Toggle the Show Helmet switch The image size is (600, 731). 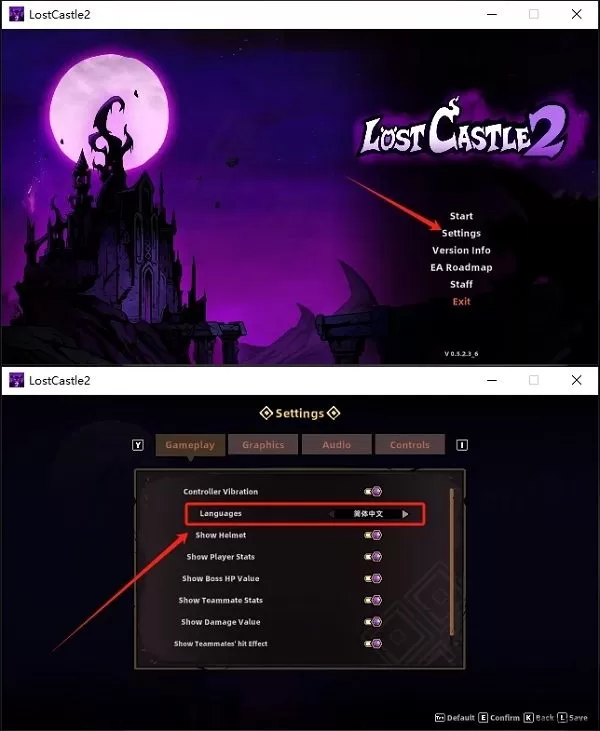pyautogui.click(x=373, y=535)
